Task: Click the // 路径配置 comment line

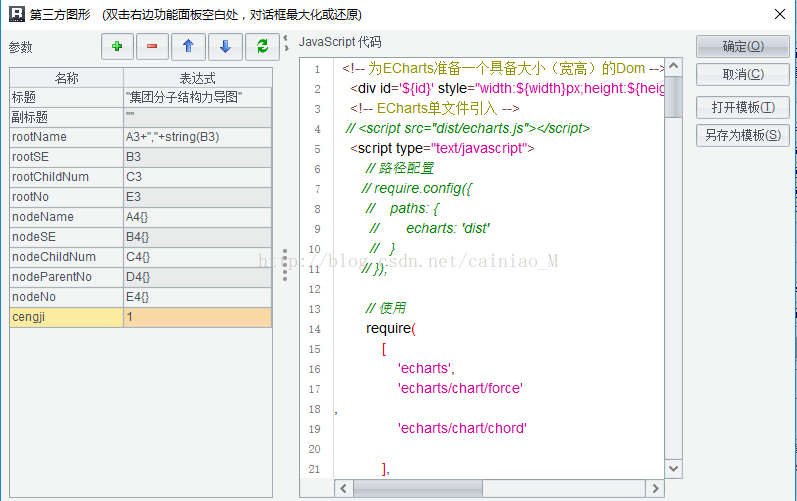Action: [x=400, y=169]
